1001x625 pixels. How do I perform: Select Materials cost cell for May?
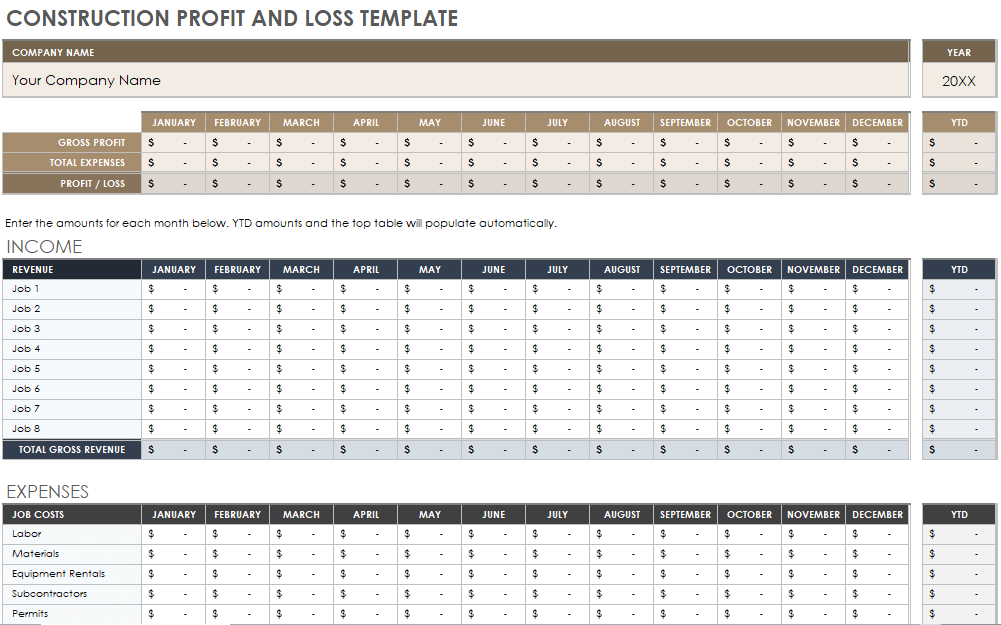tap(430, 554)
